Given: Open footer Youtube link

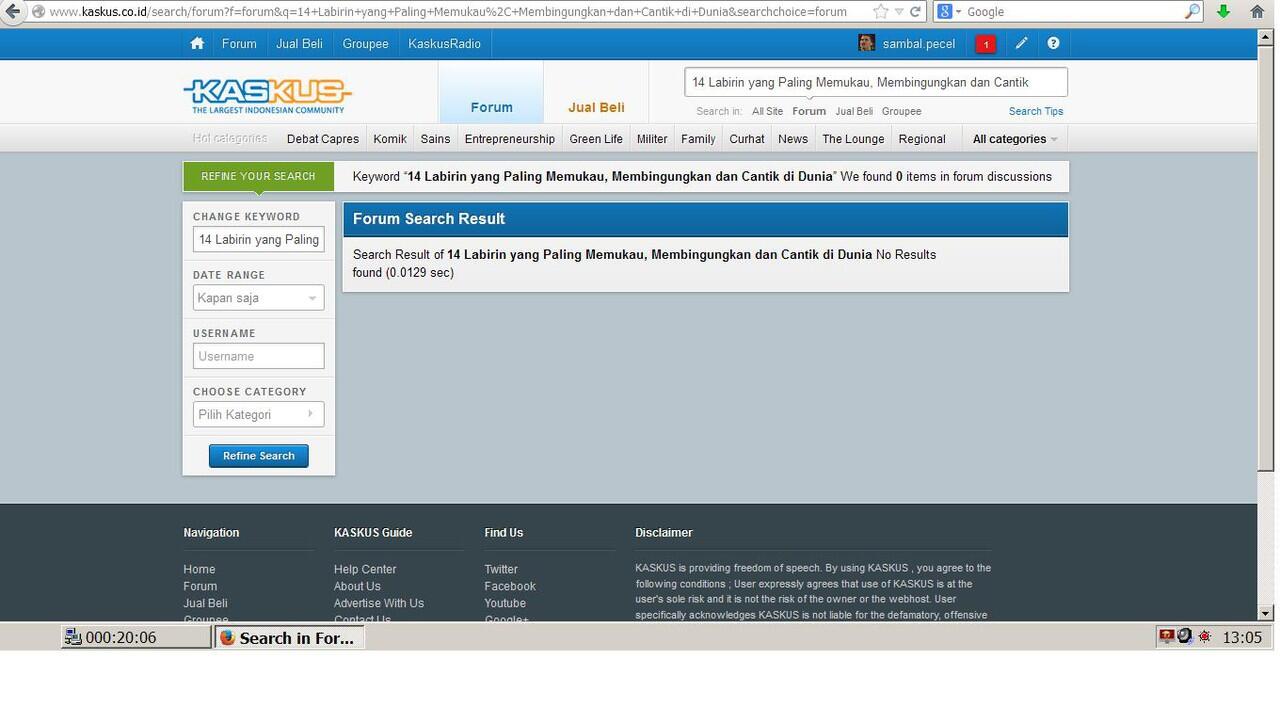Looking at the screenshot, I should pos(505,603).
